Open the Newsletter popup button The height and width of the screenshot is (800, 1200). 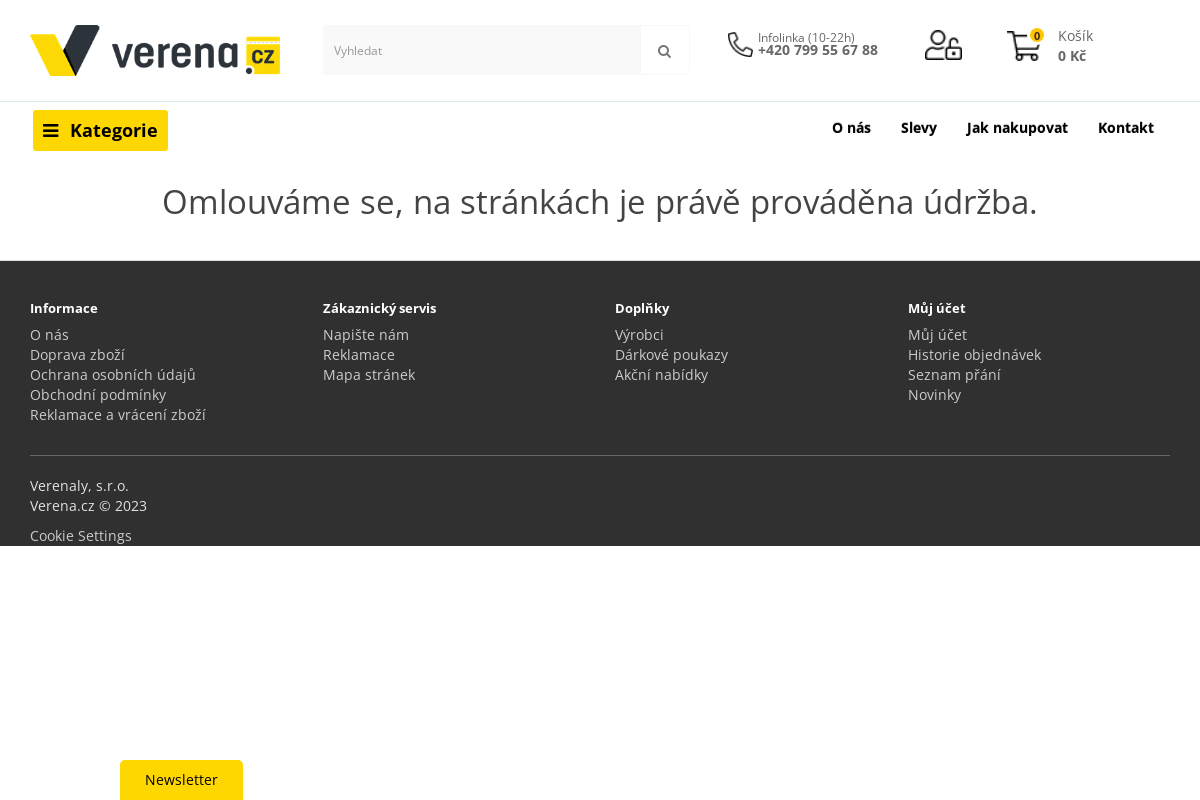(x=181, y=780)
